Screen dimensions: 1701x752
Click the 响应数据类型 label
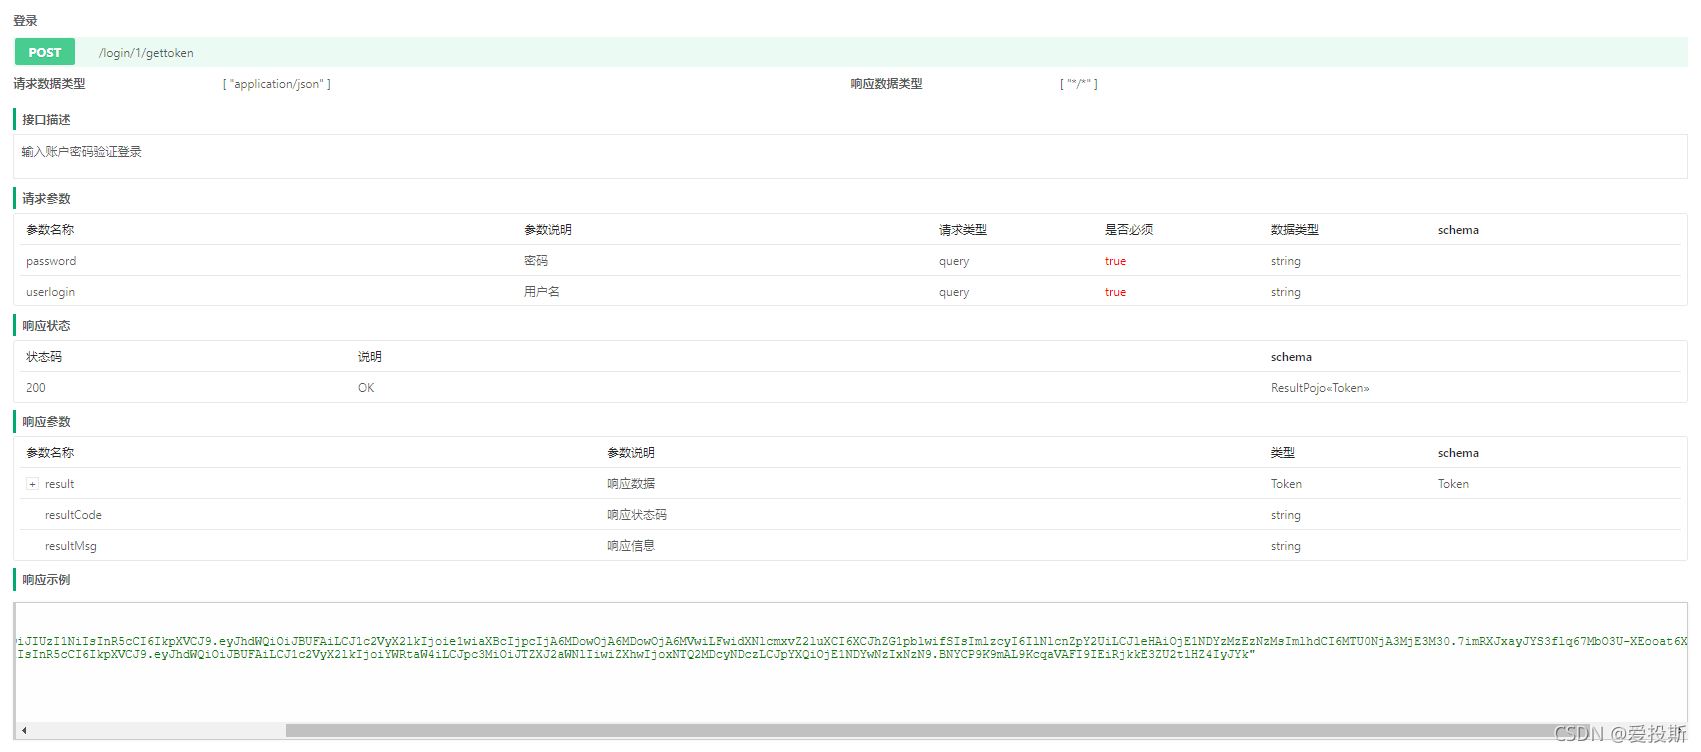(x=886, y=84)
